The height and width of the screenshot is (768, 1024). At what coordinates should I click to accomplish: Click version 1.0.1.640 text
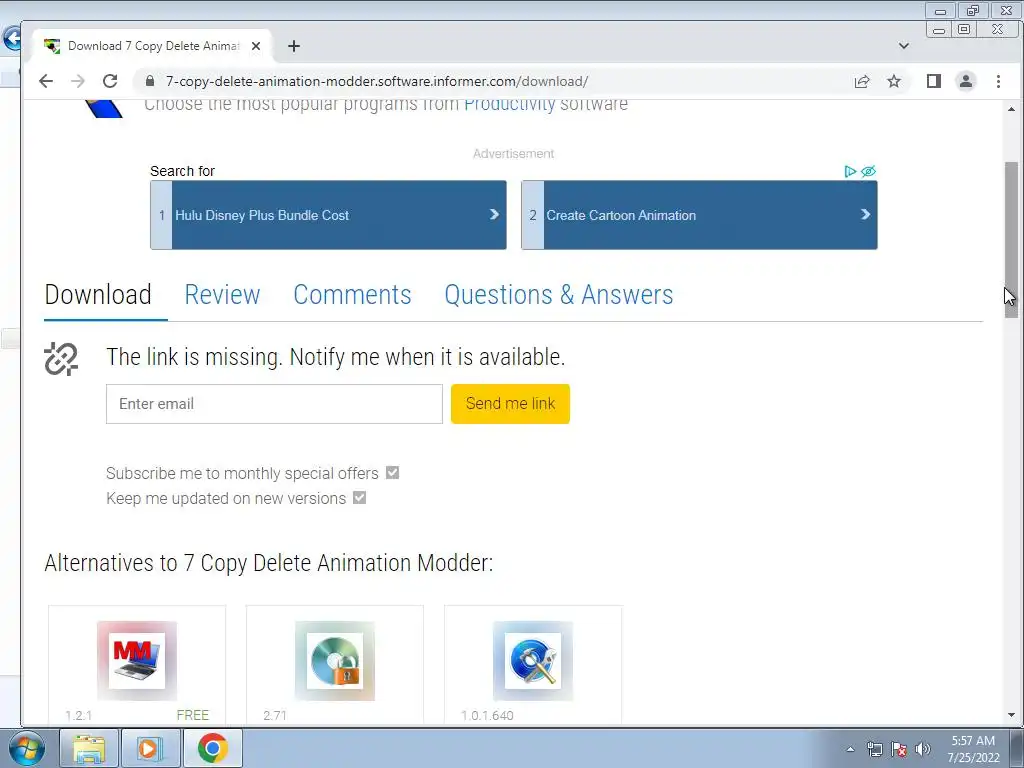pos(487,715)
